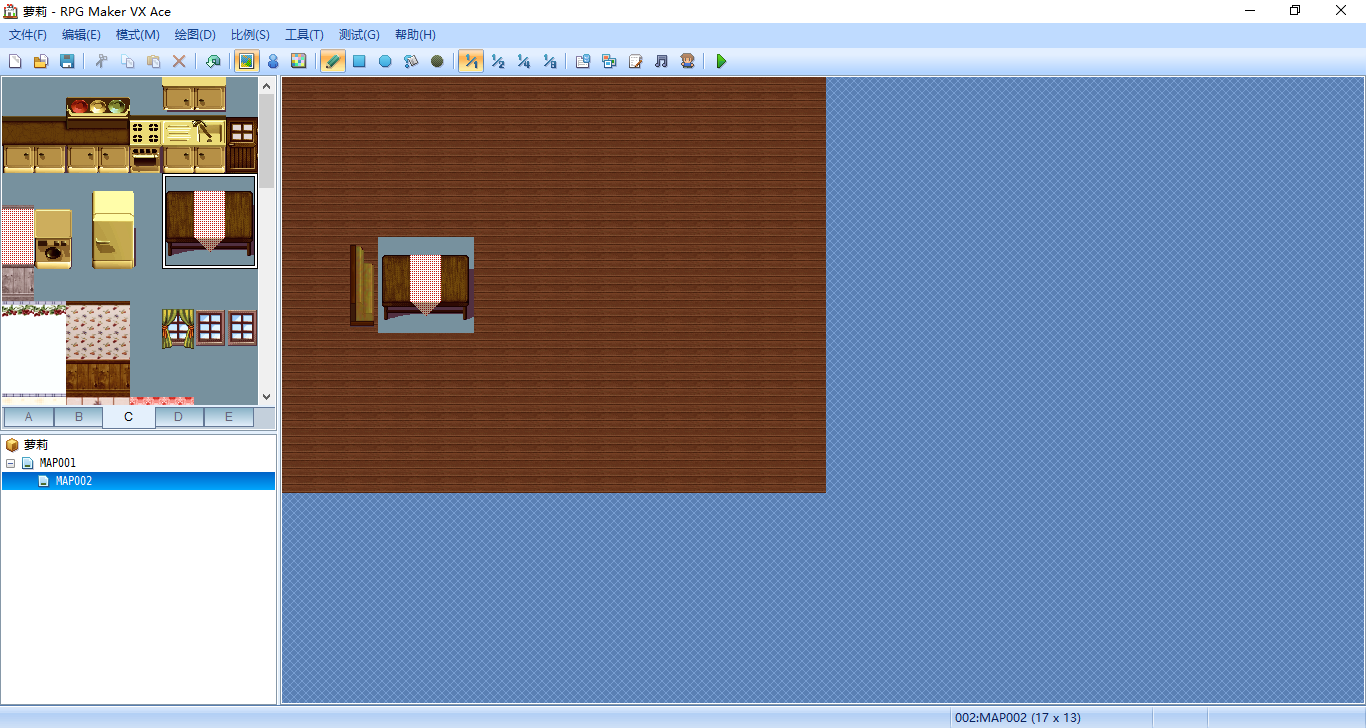Click the Delete X icon

179,61
